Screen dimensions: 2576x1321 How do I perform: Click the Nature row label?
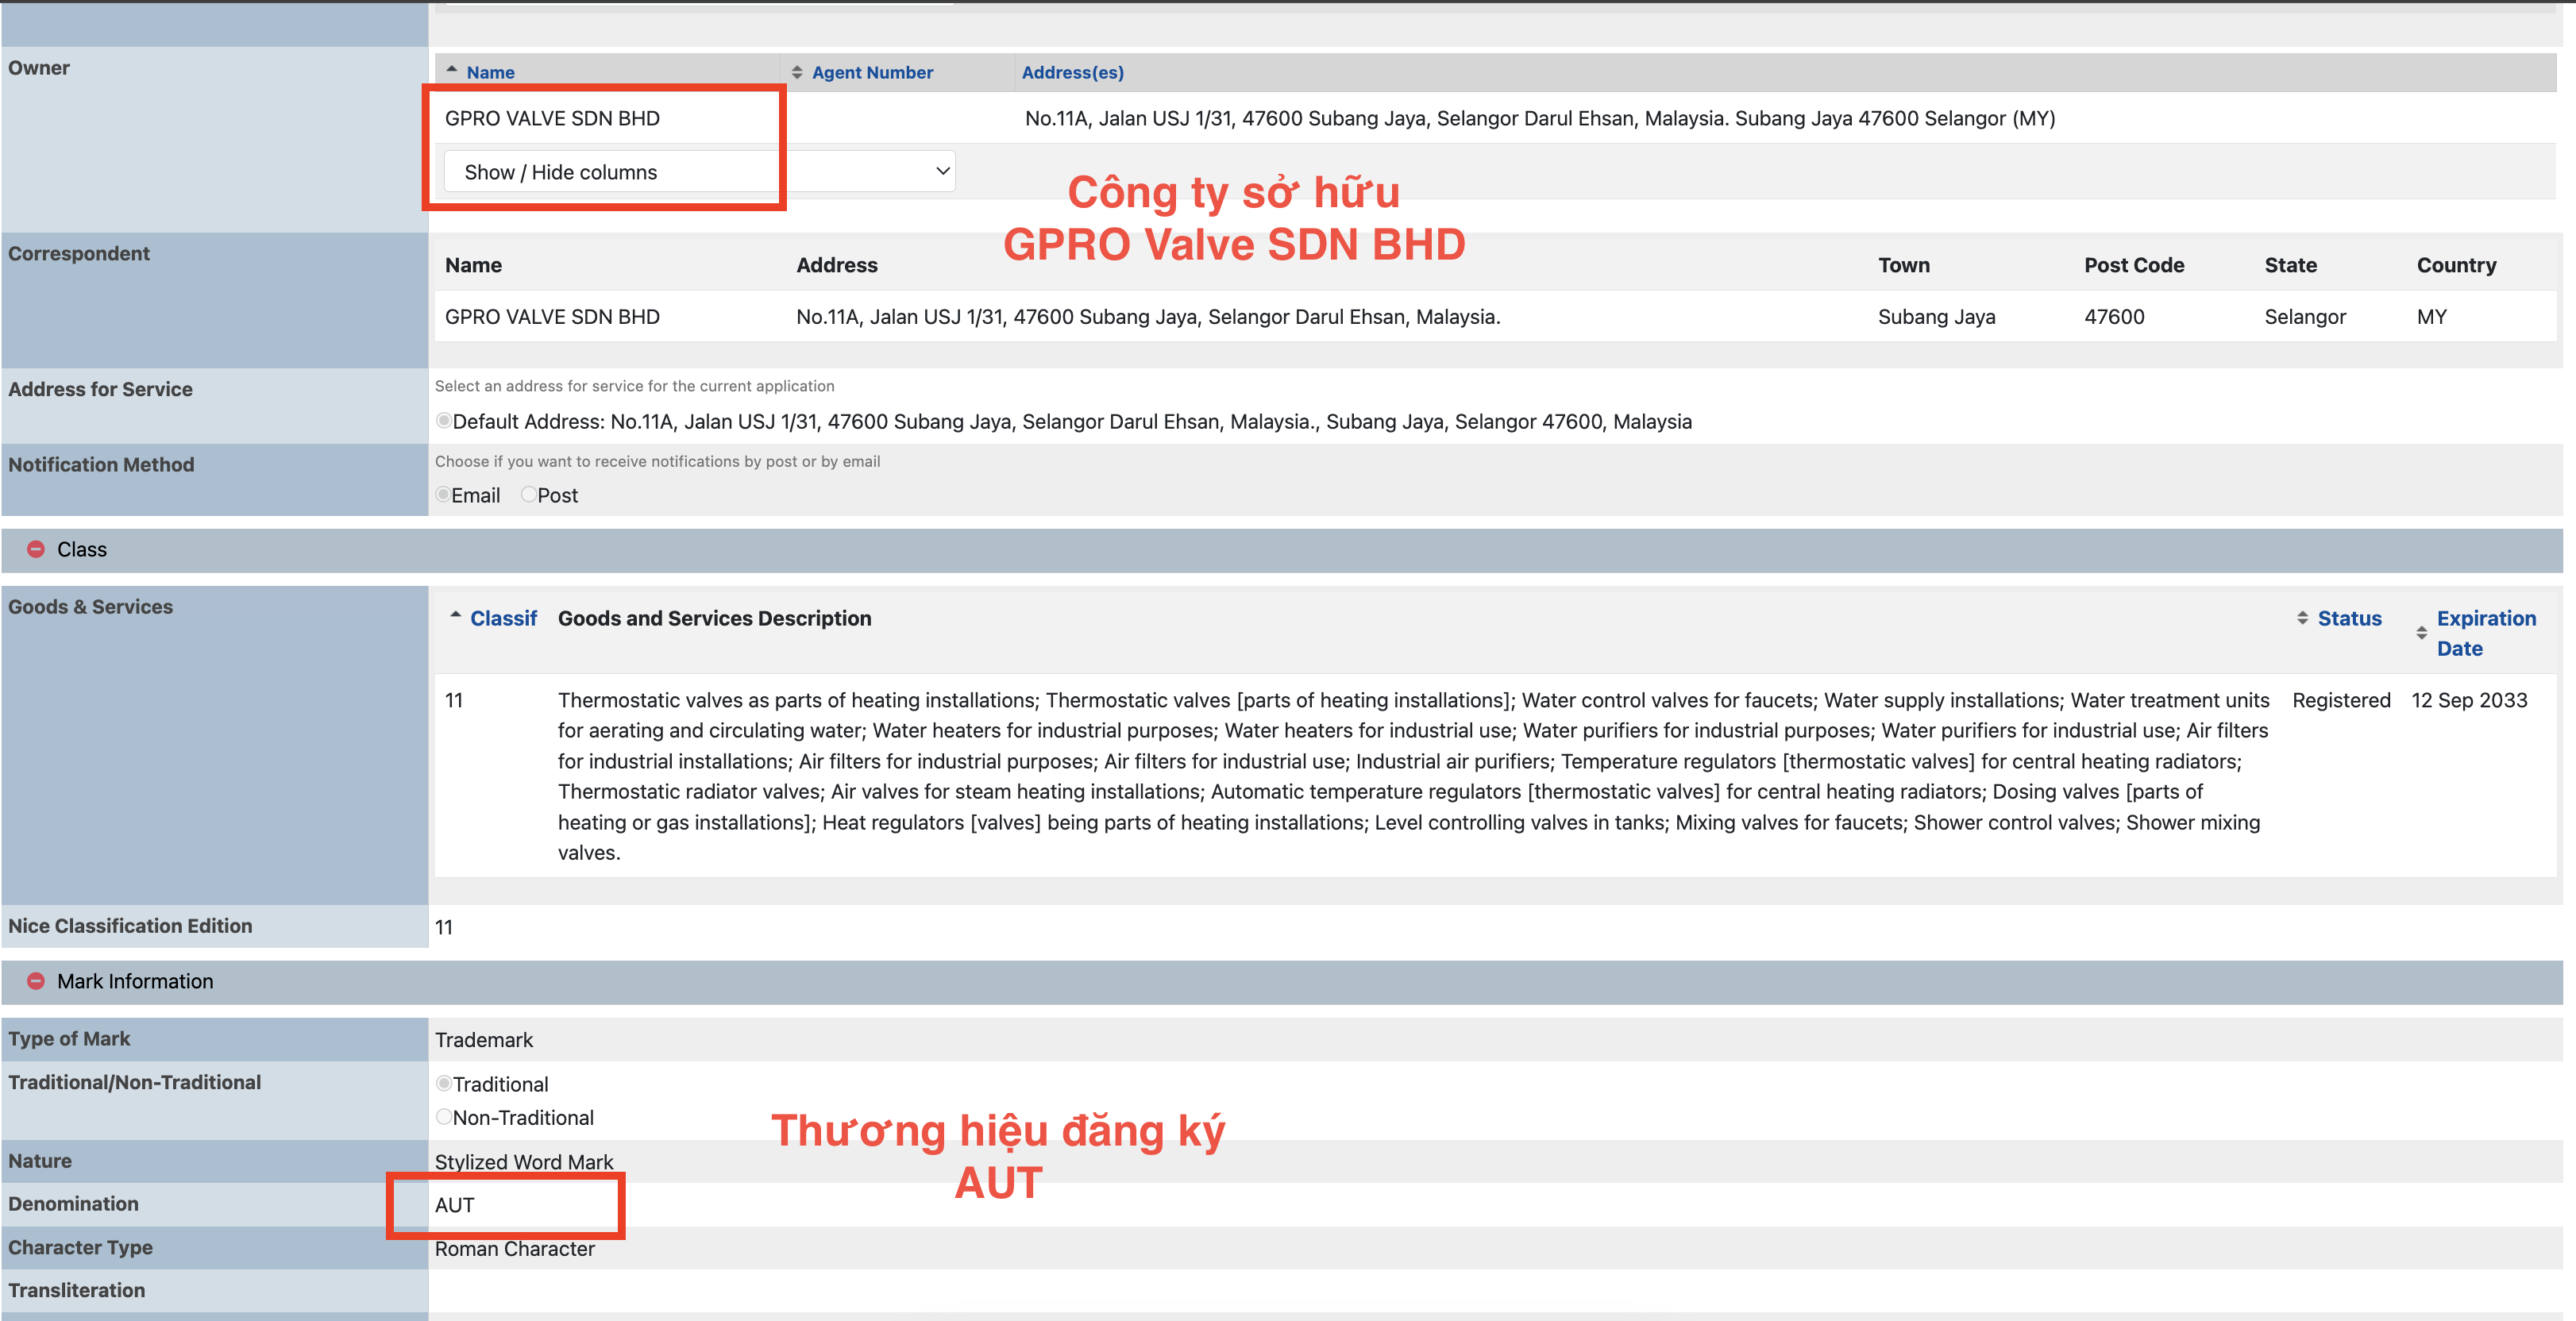[40, 1161]
